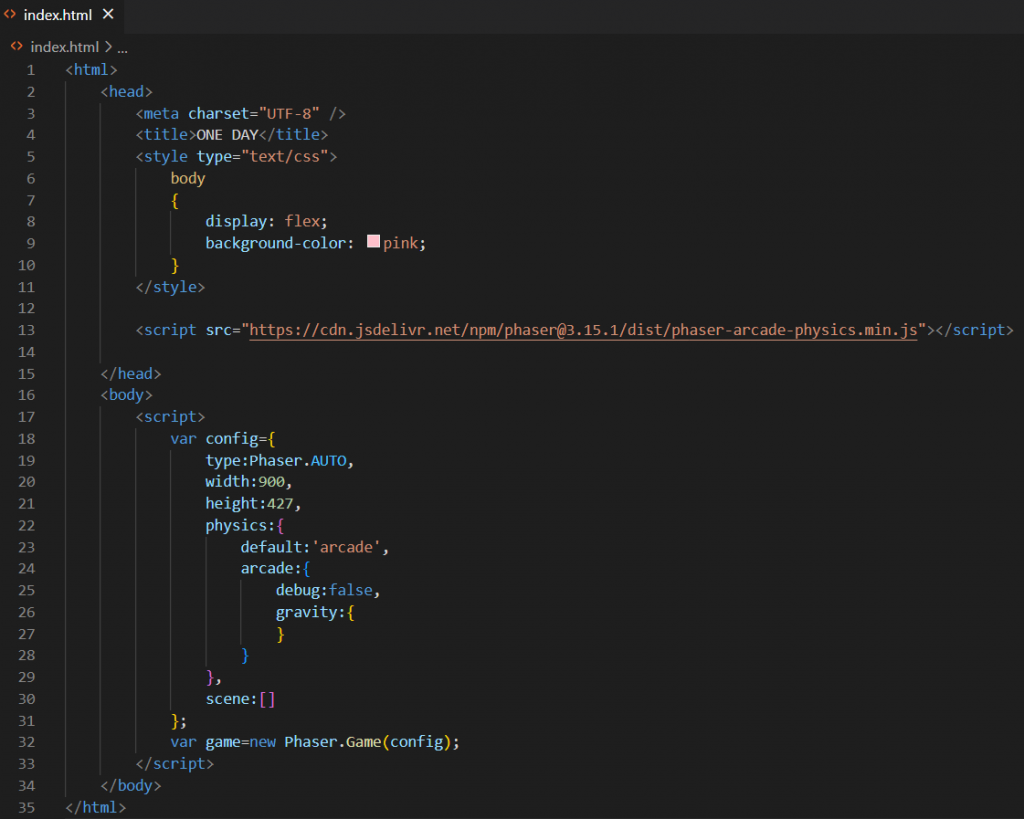This screenshot has width=1024, height=819.
Task: Click the pink color swatch on line 9
Action: (x=374, y=242)
